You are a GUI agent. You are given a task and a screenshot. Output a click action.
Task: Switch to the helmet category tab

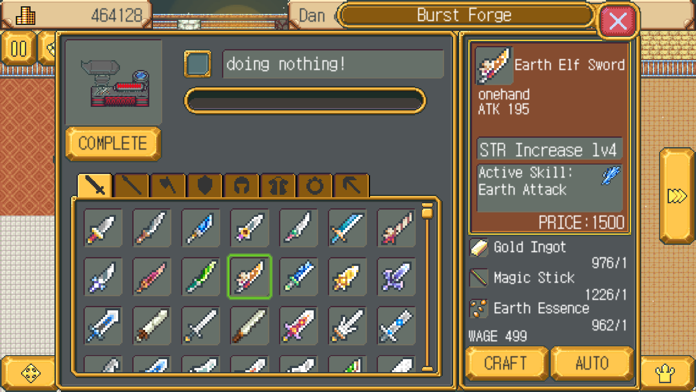(241, 185)
